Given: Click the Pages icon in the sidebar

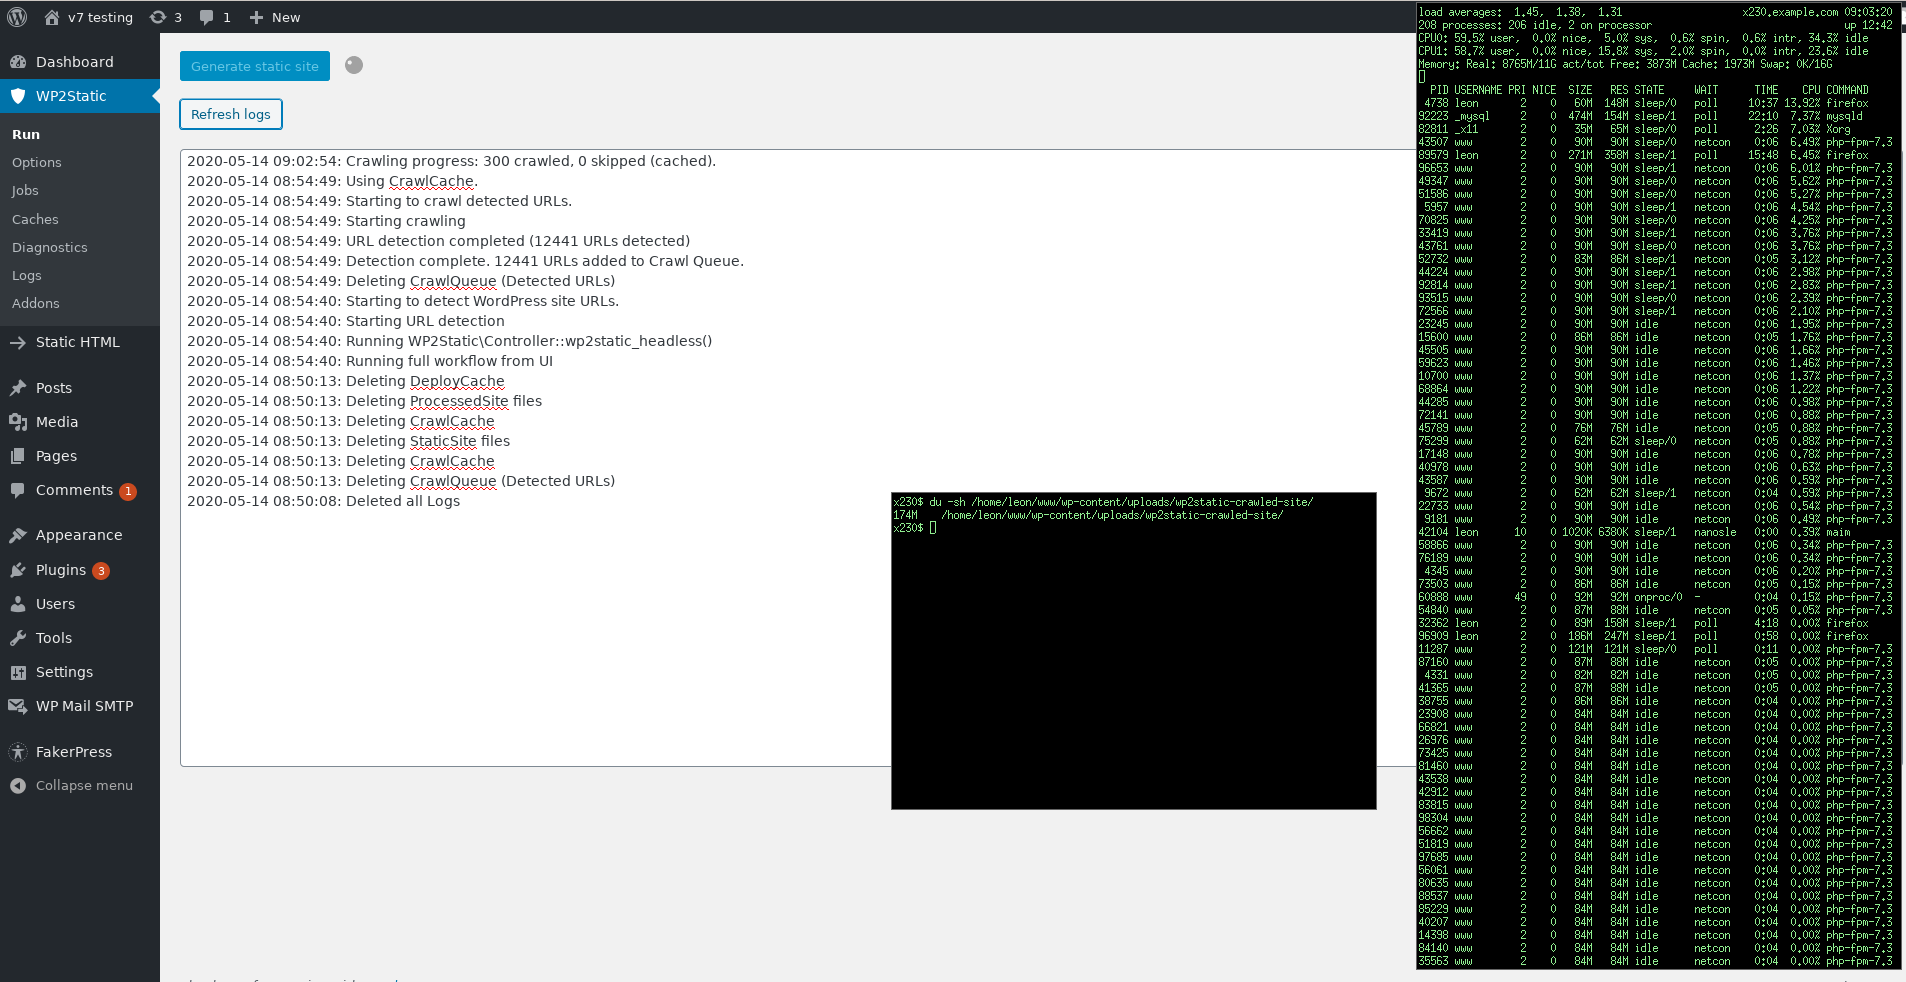Looking at the screenshot, I should pyautogui.click(x=18, y=456).
